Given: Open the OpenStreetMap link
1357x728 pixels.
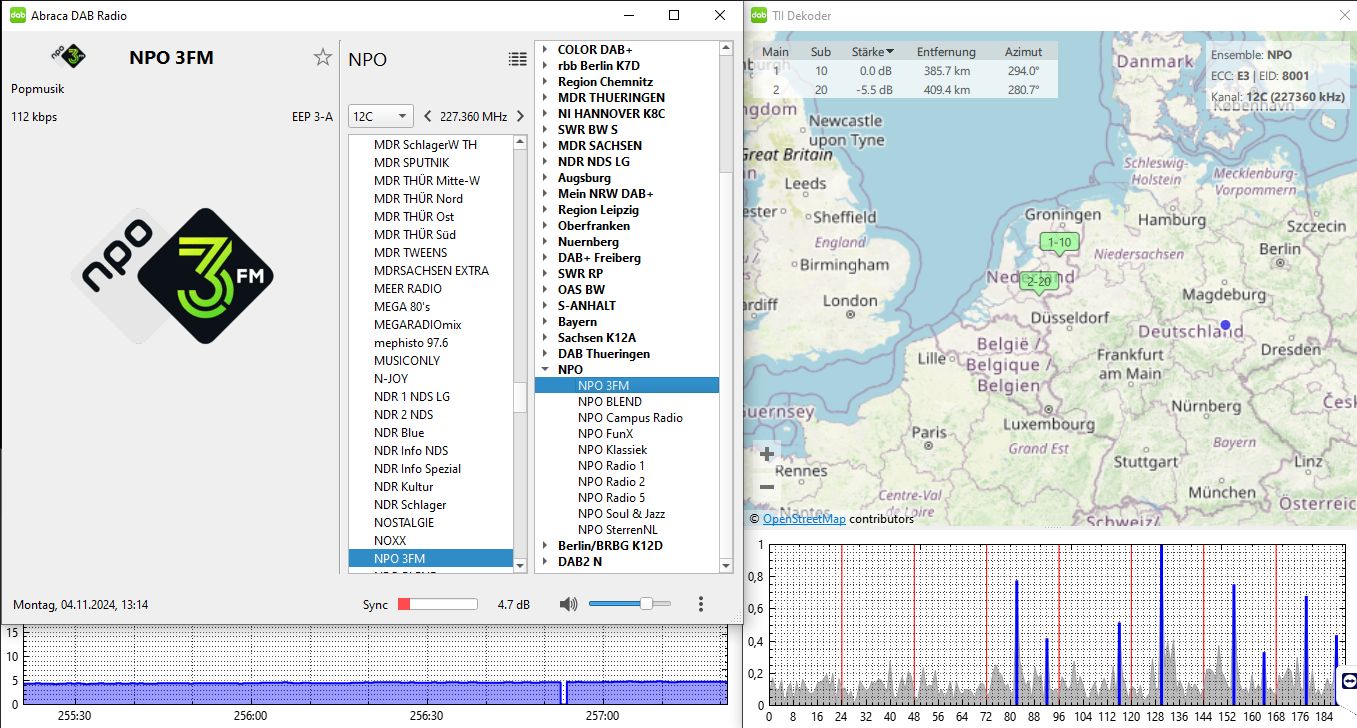Looking at the screenshot, I should (804, 519).
